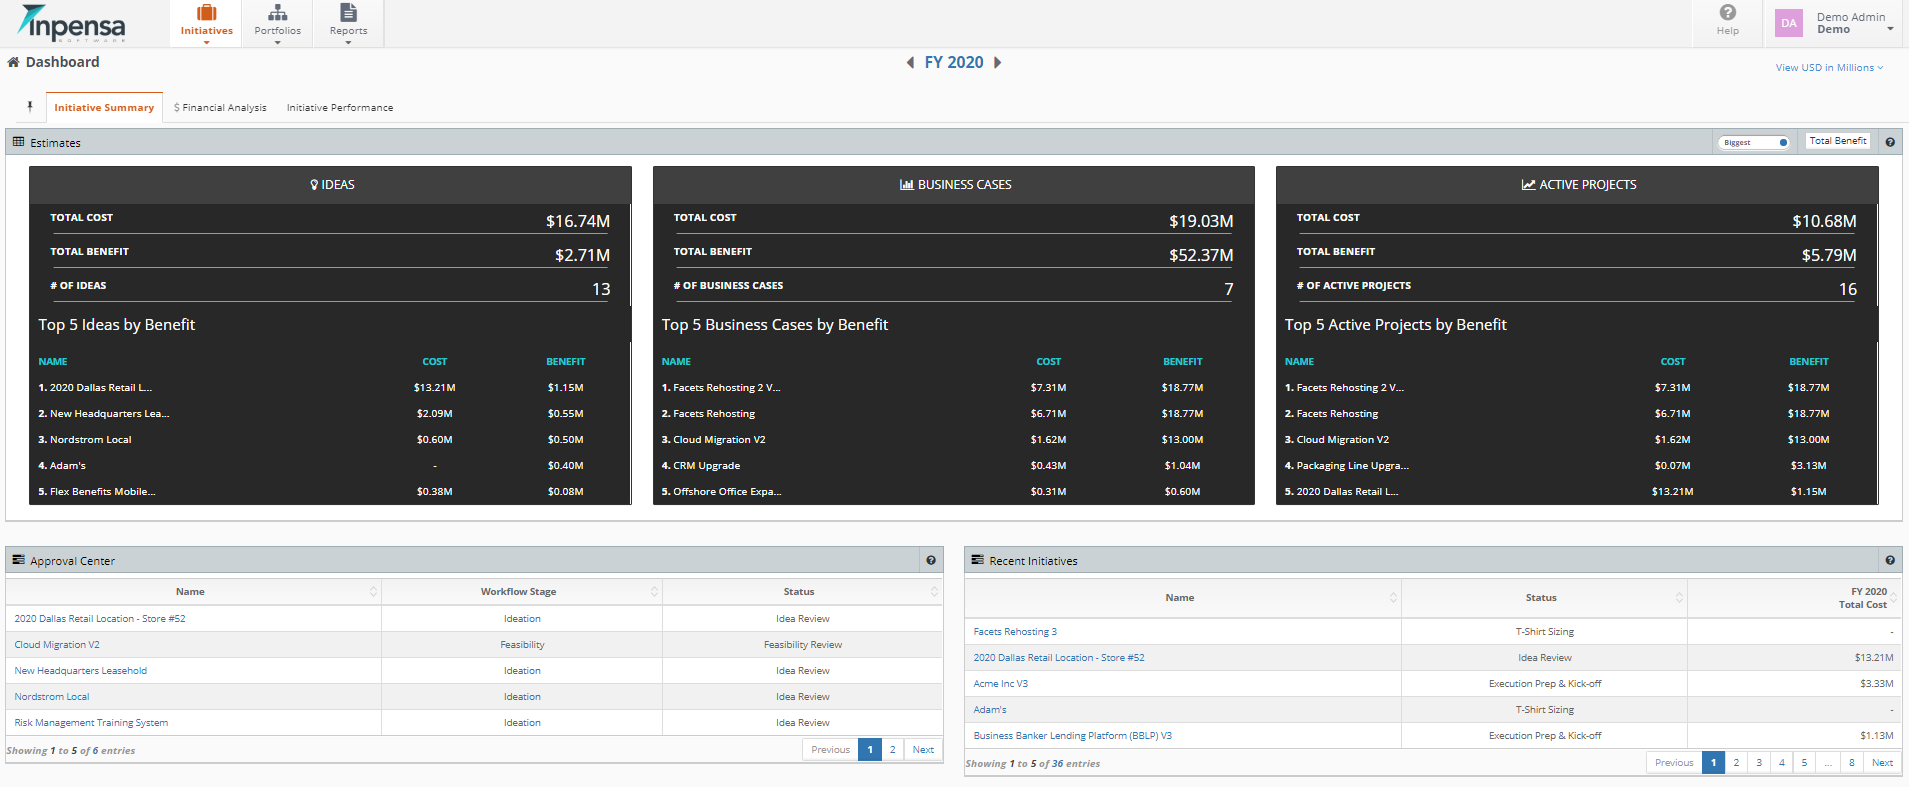Toggle the Total Benefit sort option
The width and height of the screenshot is (1909, 787).
click(1838, 141)
